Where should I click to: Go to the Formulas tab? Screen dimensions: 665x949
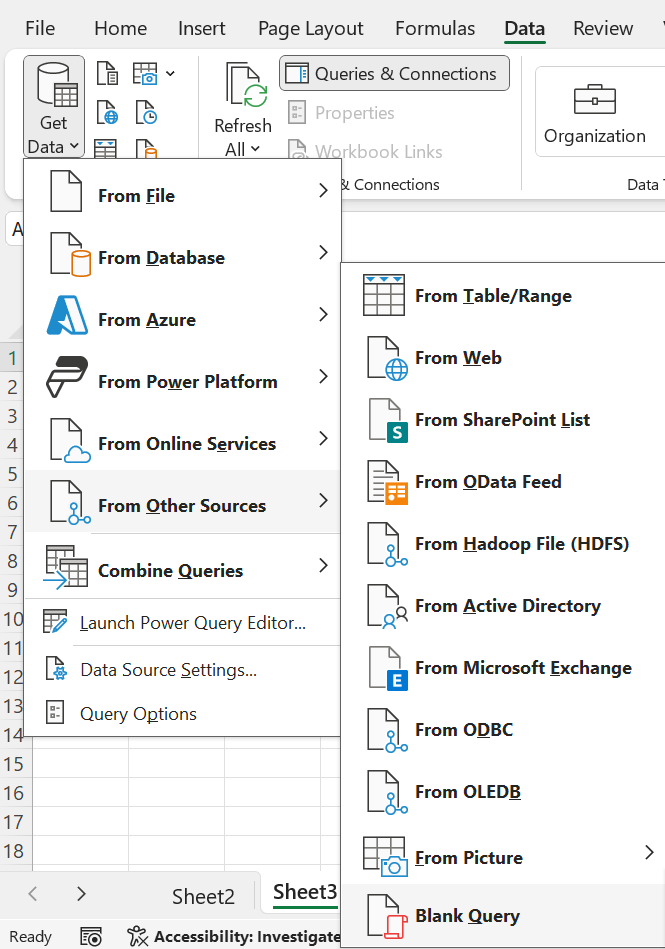tap(435, 28)
